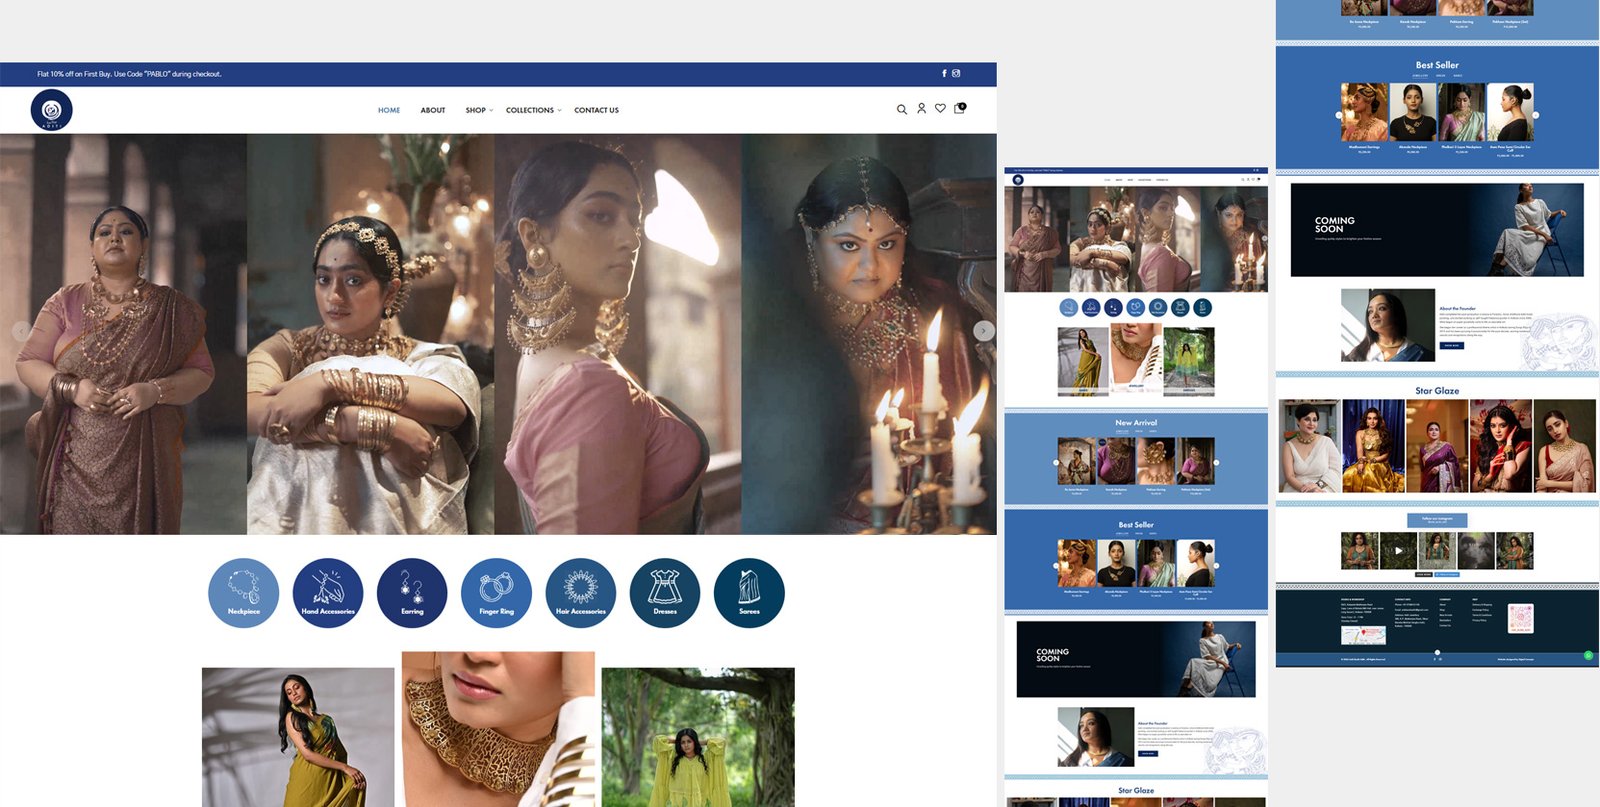This screenshot has height=807, width=1600.
Task: Expand the Shop dropdown menu
Action: coord(479,110)
